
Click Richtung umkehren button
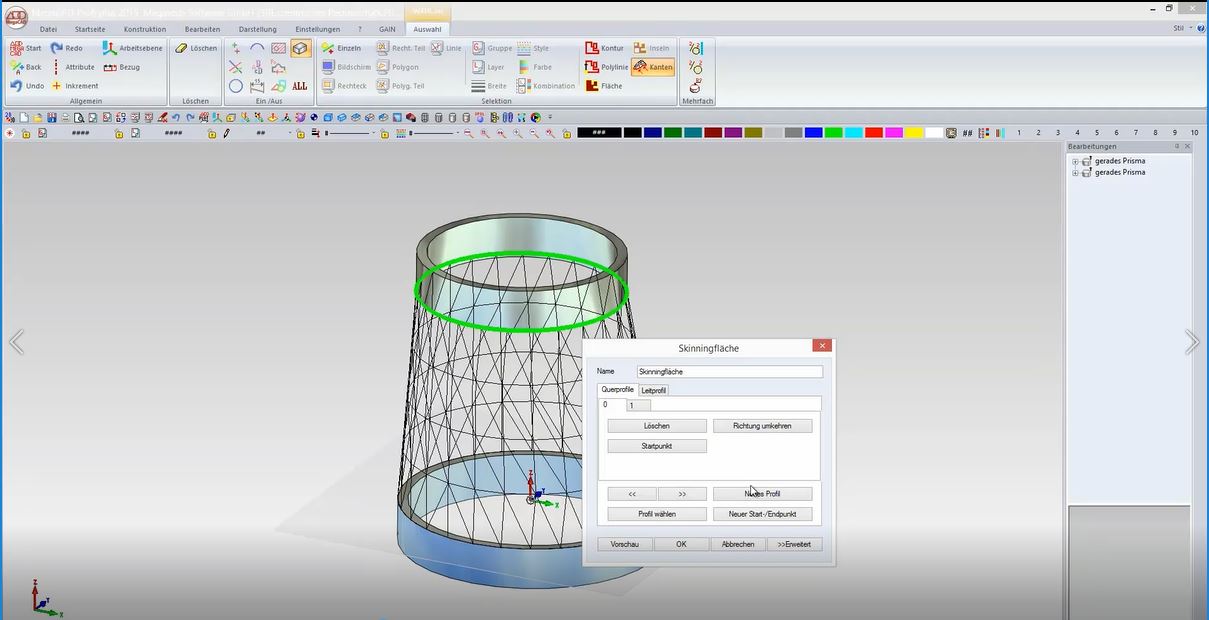coord(762,426)
